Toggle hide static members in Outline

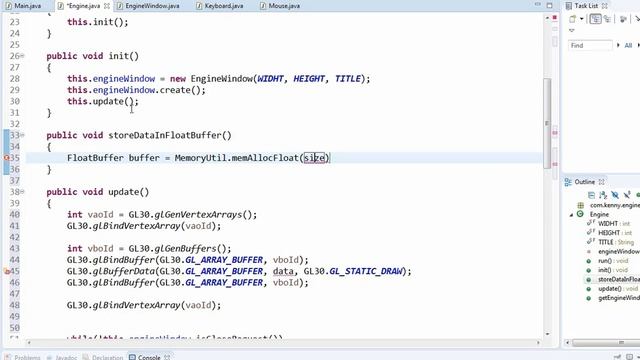tap(627, 195)
